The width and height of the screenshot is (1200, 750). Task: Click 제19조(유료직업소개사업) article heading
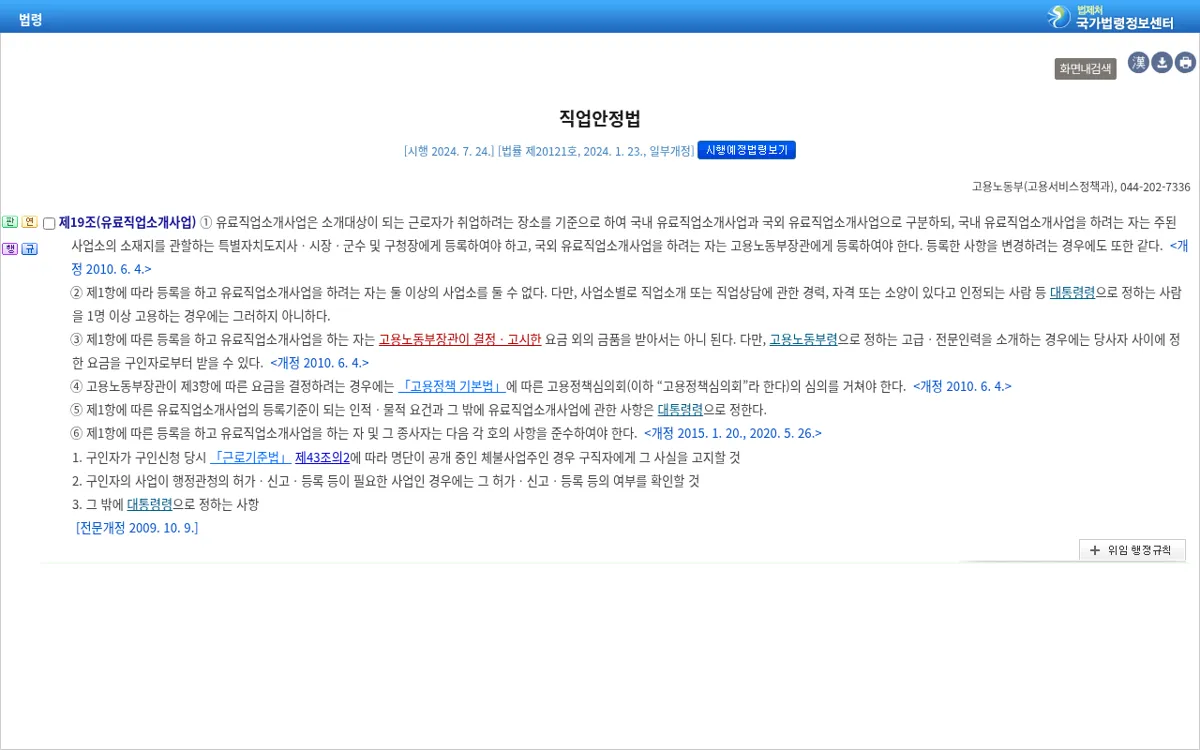click(127, 222)
